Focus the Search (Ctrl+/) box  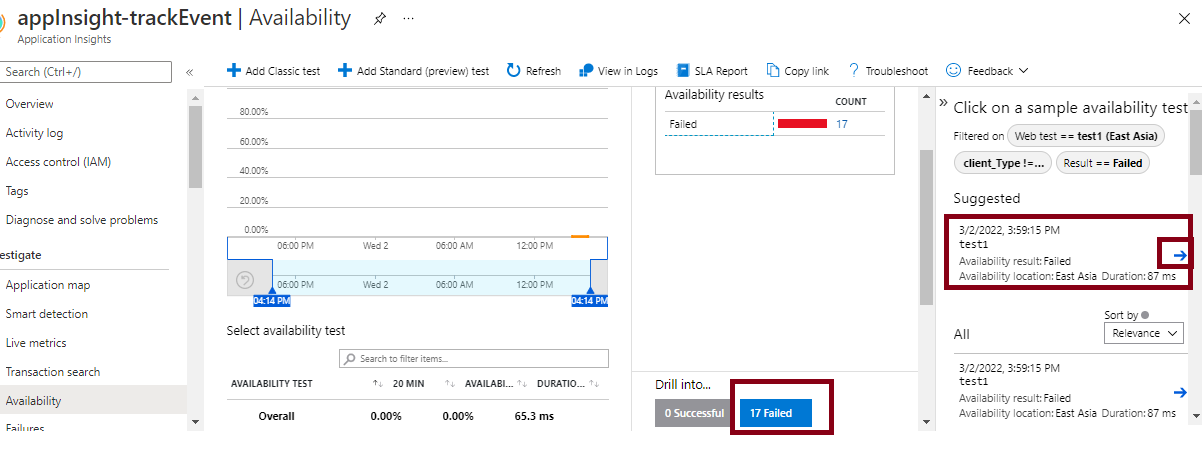(x=86, y=72)
